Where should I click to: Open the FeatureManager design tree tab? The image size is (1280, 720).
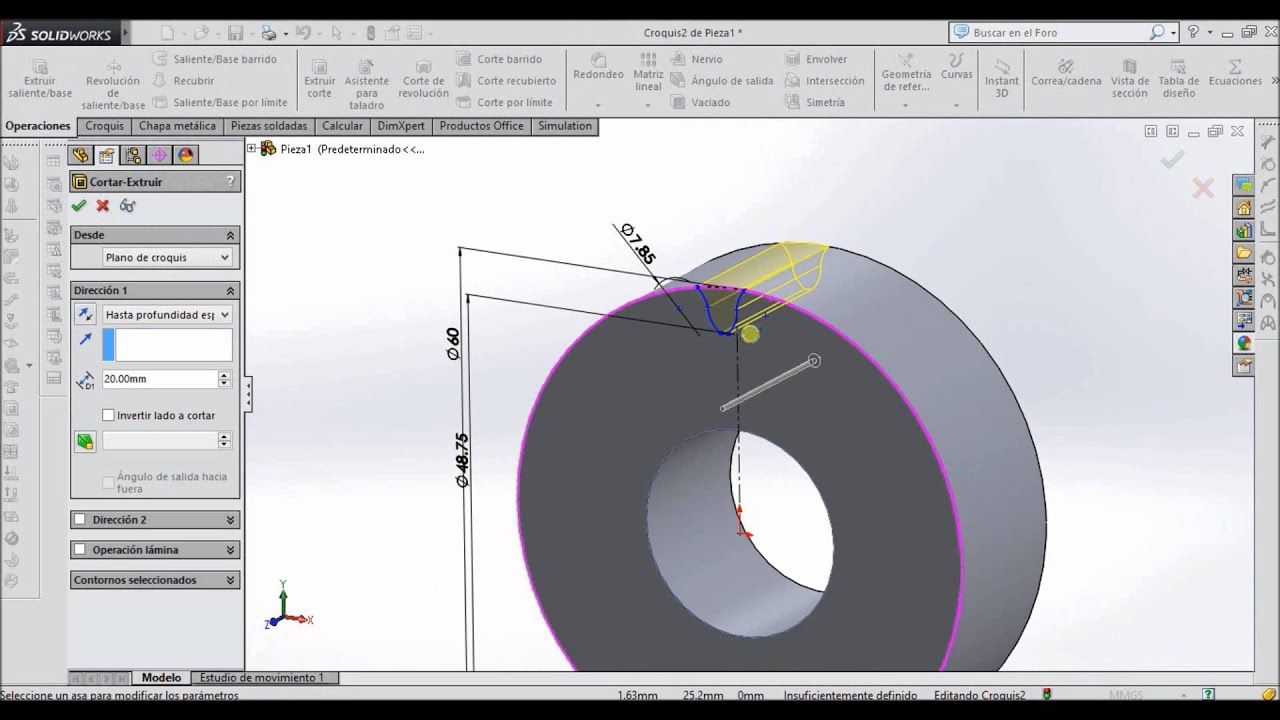81,155
